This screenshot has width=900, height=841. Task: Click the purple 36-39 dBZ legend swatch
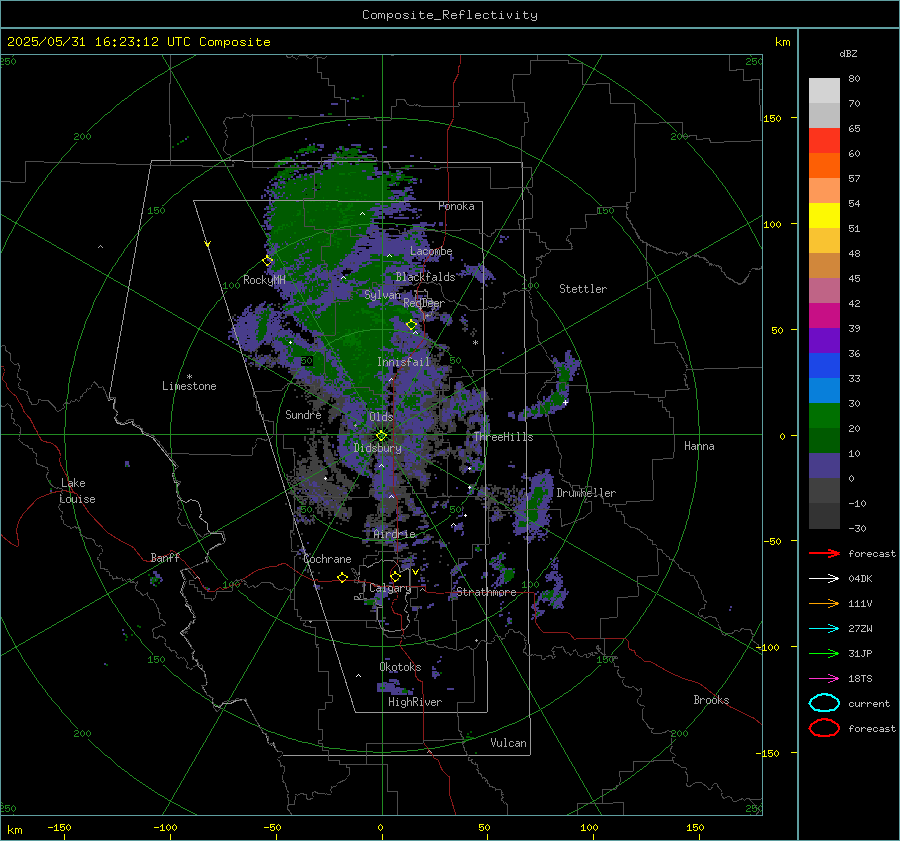point(824,340)
